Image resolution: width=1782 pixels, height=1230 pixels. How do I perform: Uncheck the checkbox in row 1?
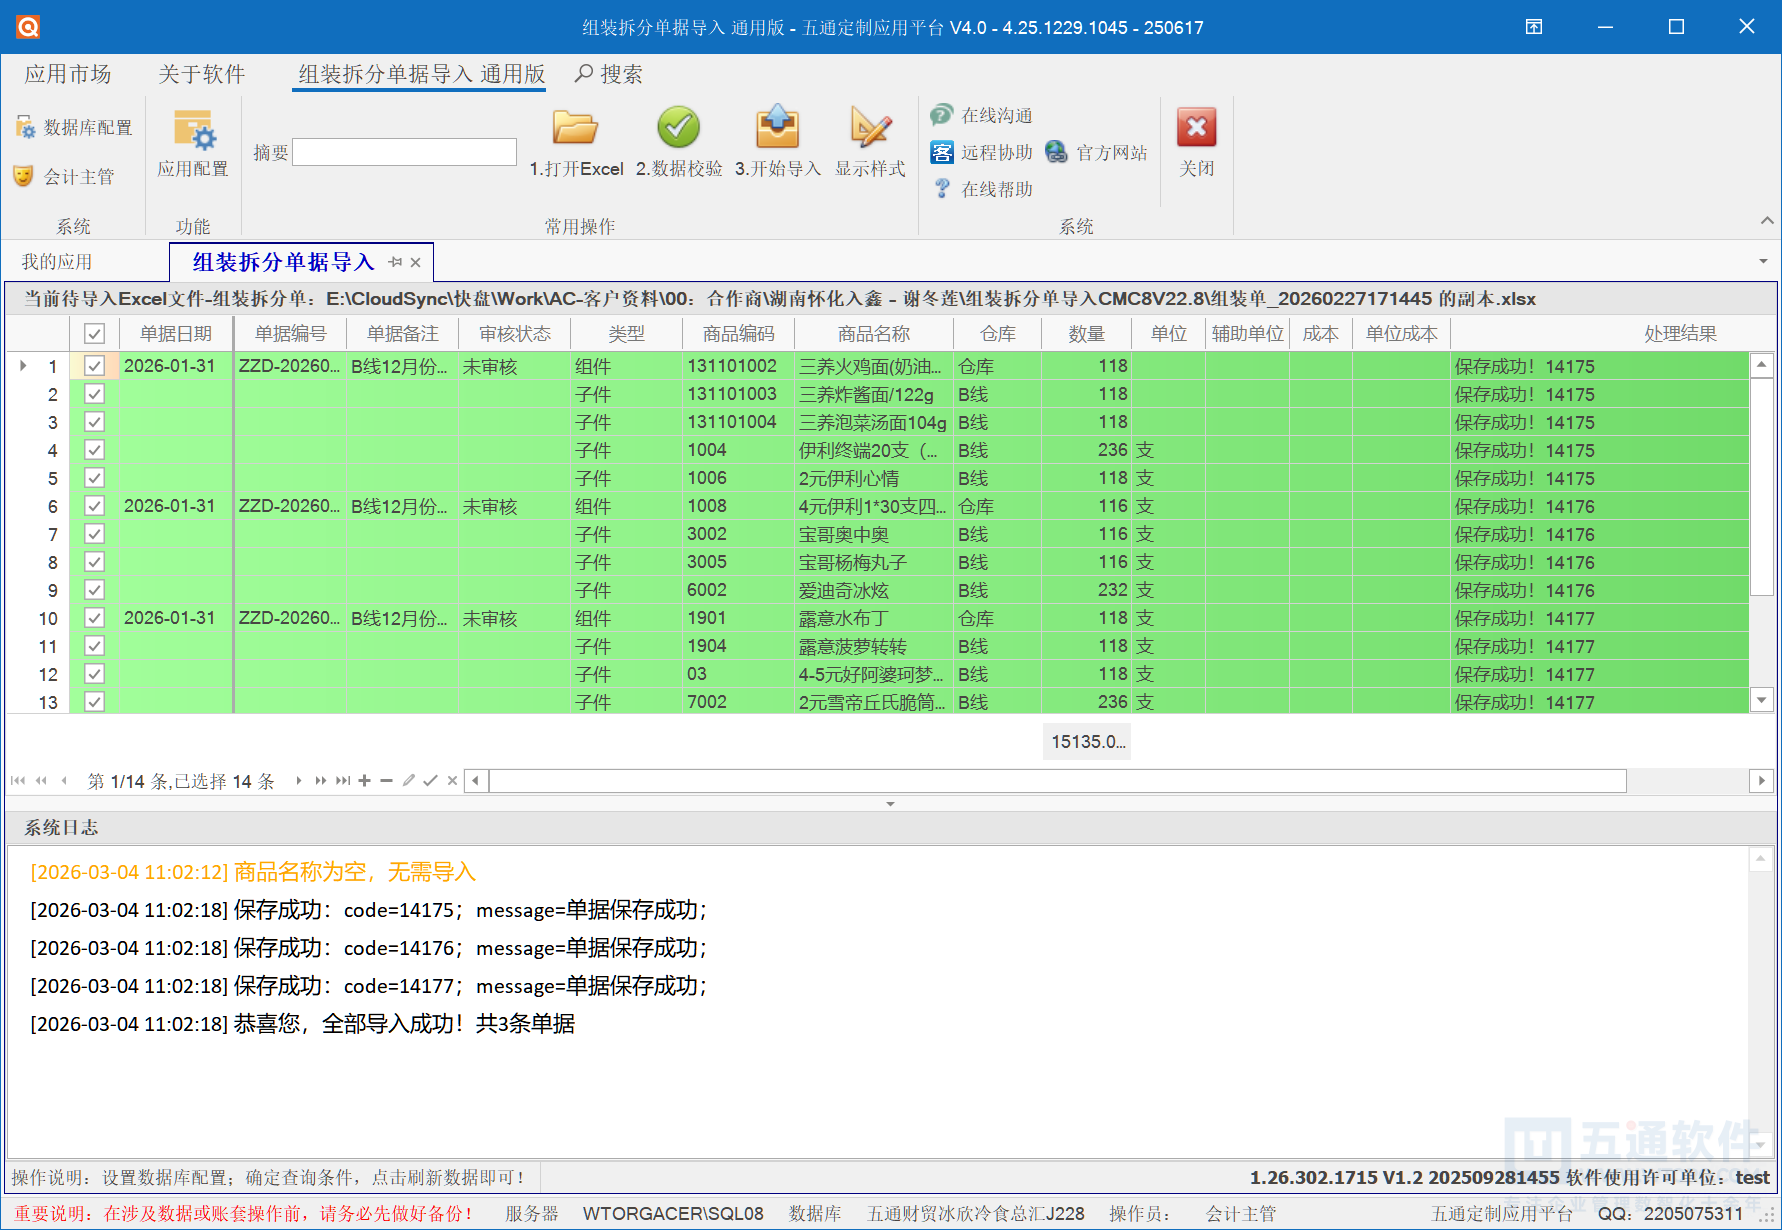94,366
